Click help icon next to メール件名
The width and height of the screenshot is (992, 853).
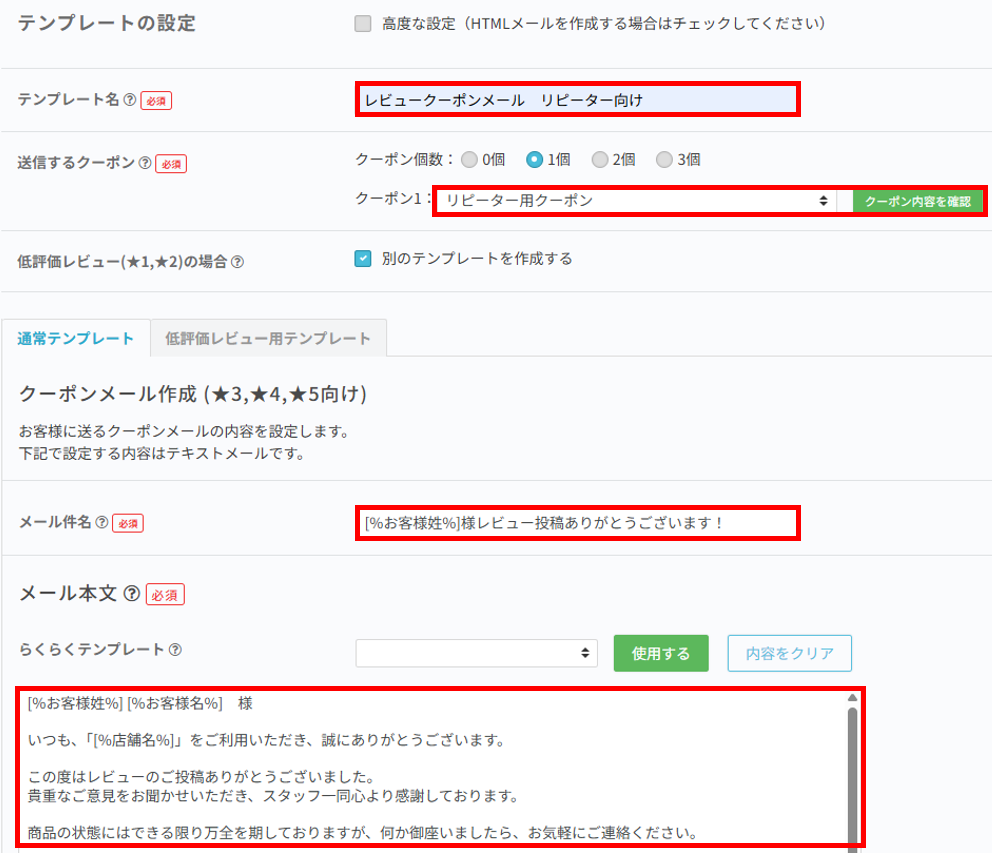(101, 522)
